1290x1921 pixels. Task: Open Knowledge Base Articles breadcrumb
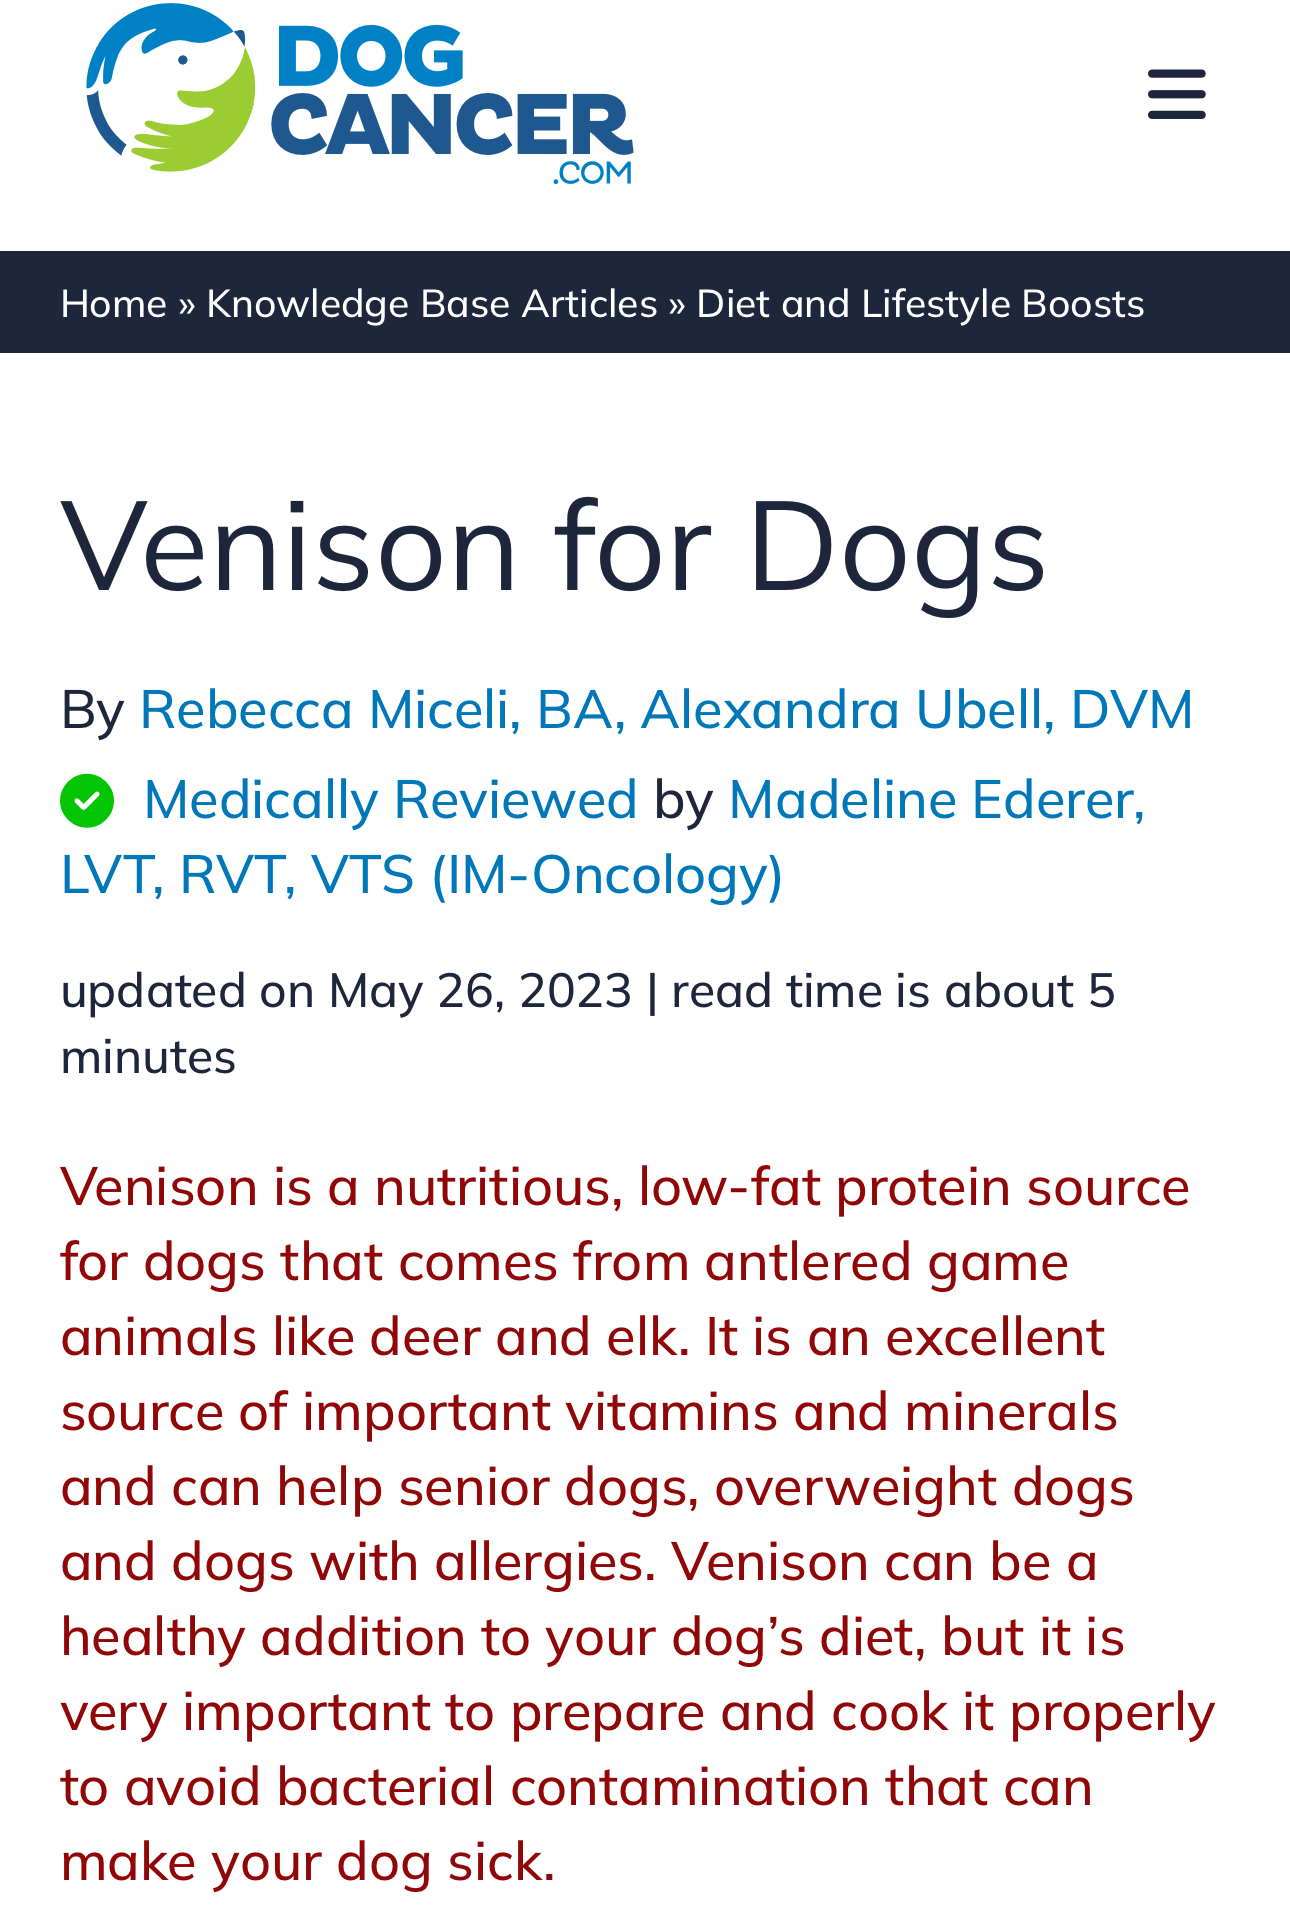431,304
